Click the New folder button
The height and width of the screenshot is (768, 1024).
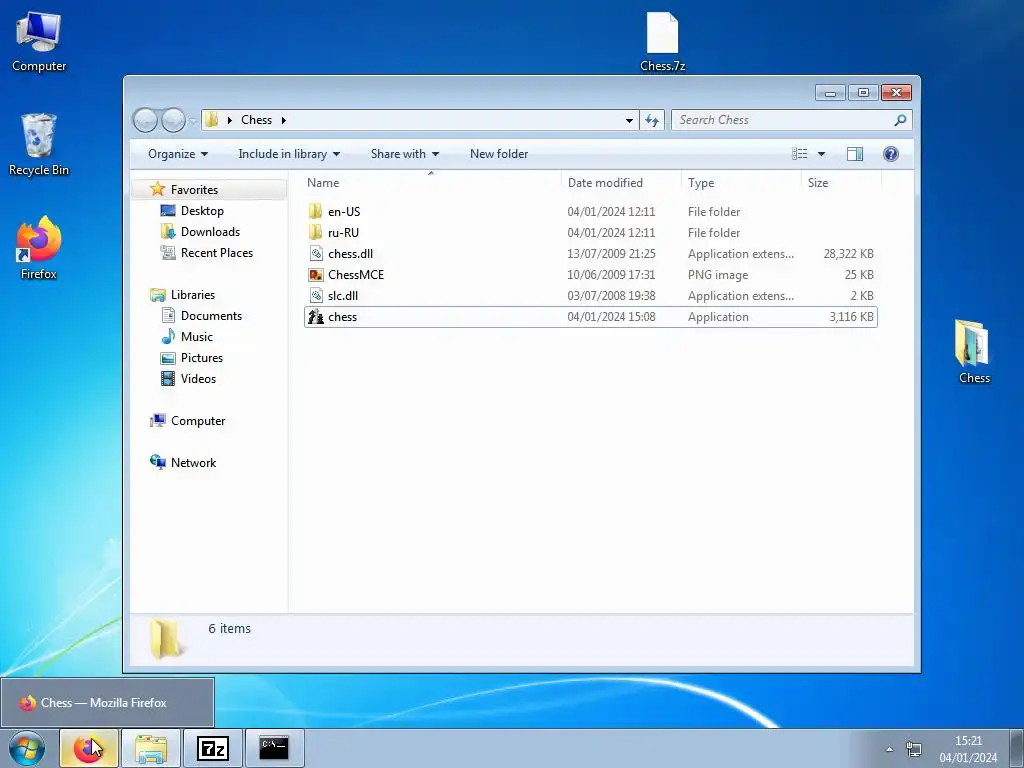tap(499, 154)
